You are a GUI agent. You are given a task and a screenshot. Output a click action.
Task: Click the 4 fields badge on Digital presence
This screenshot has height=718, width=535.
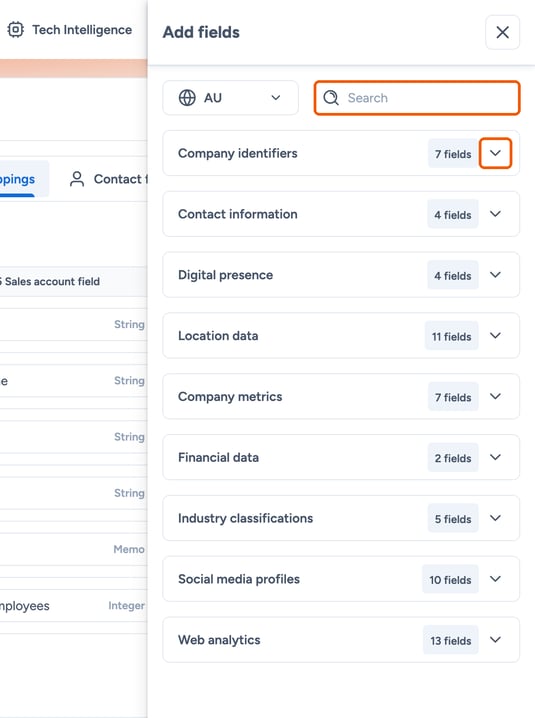(453, 275)
